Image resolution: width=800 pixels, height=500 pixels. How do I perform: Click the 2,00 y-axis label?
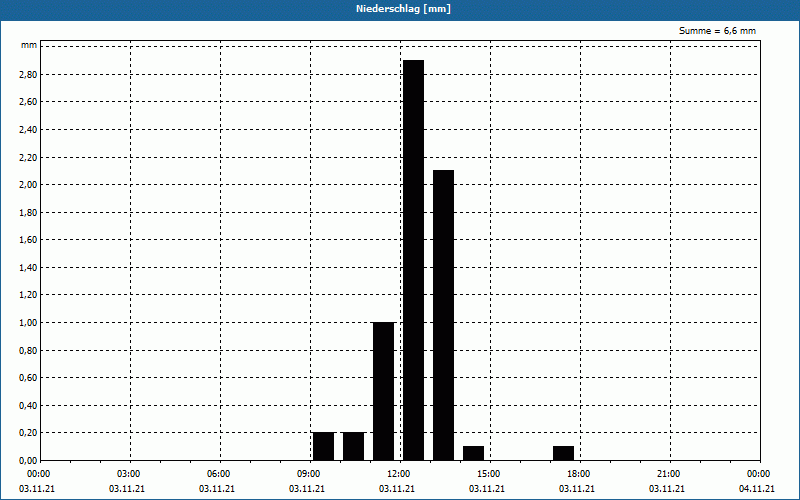(28, 185)
